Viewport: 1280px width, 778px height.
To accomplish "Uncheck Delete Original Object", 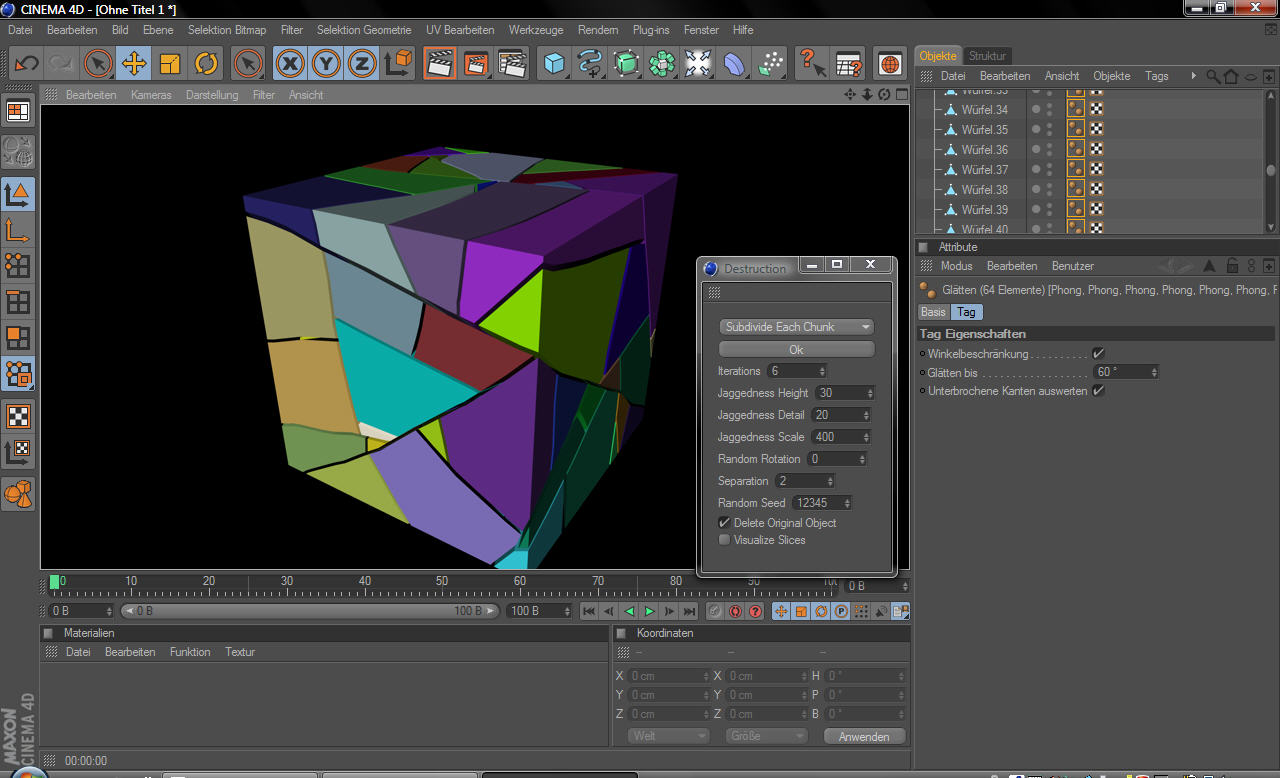I will click(x=725, y=523).
